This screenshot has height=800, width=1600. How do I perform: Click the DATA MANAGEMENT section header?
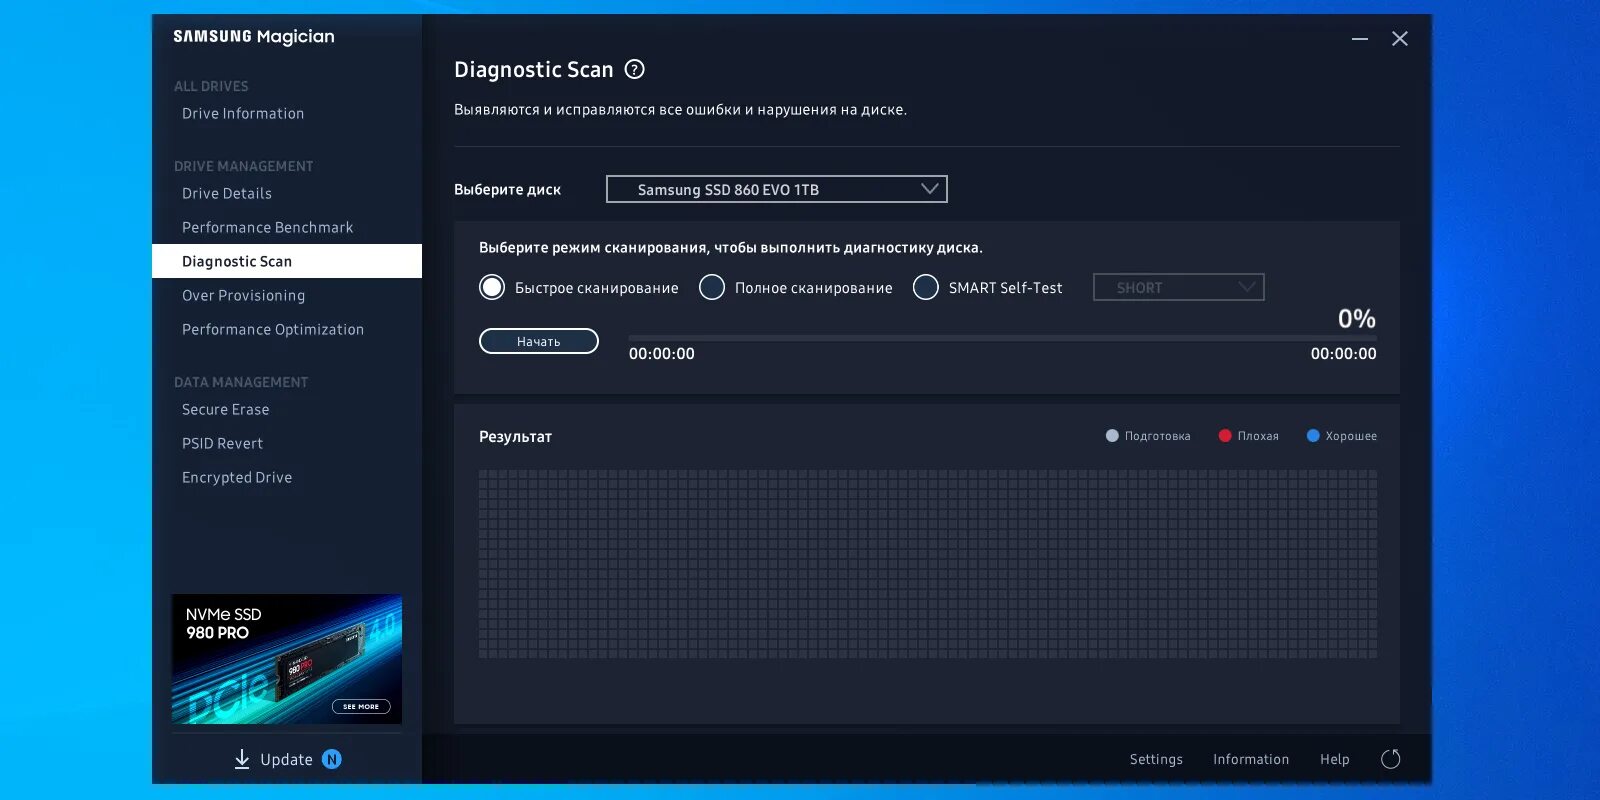(241, 382)
